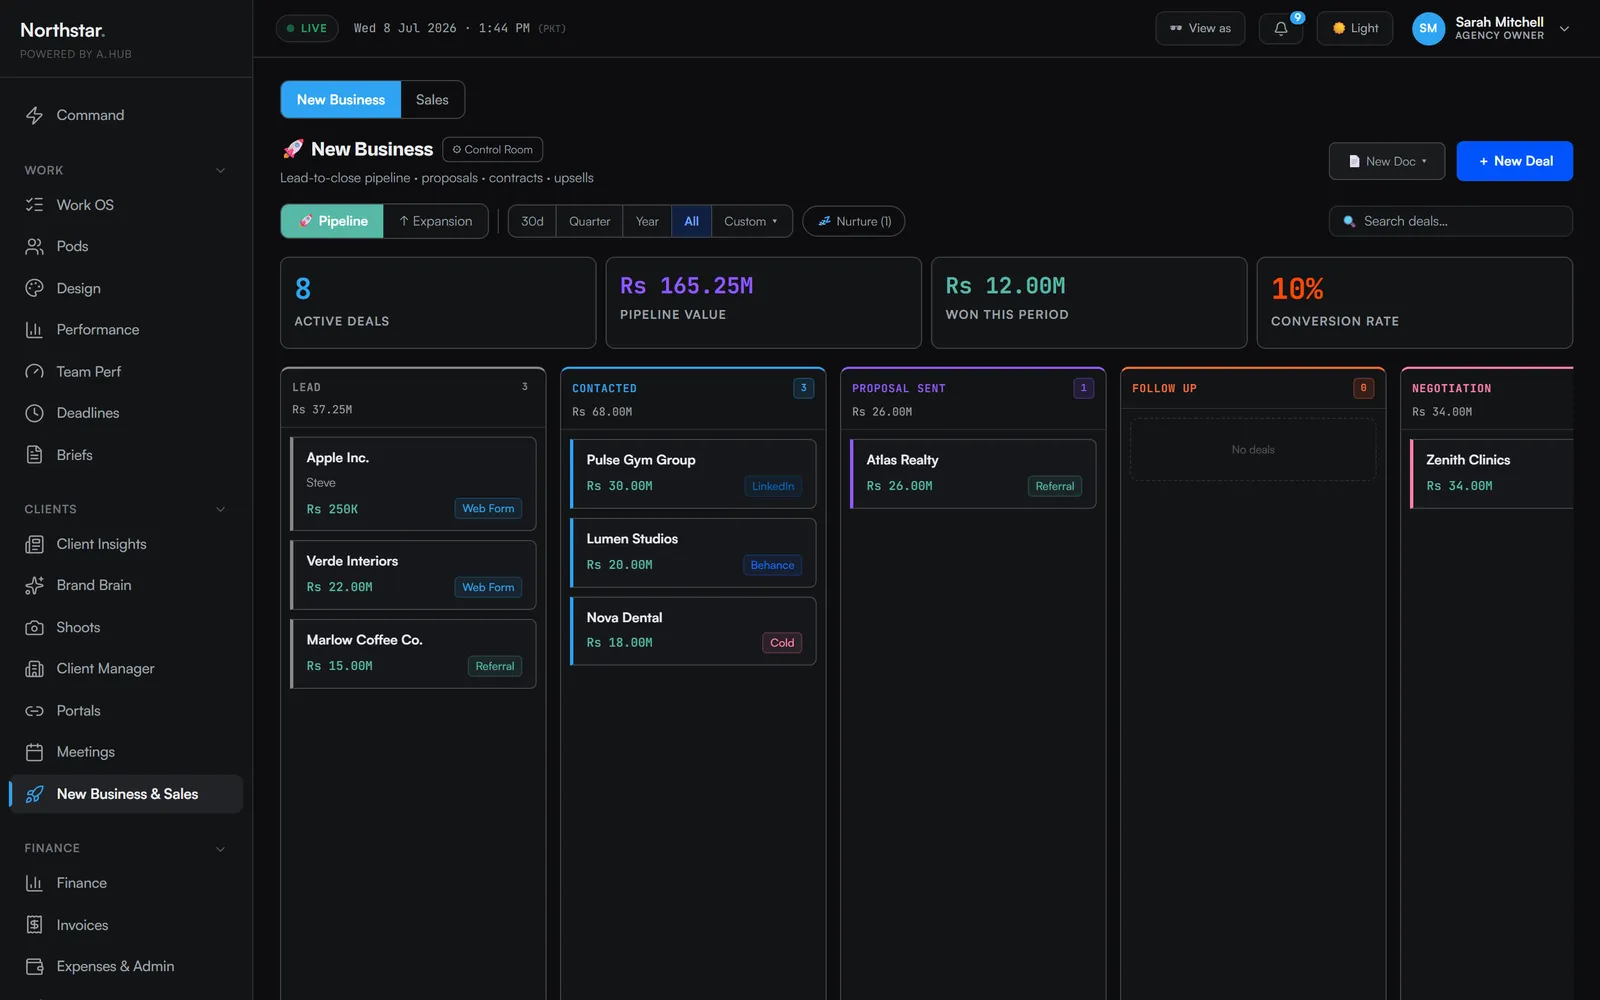
Task: Click the Portals link icon
Action: click(34, 711)
